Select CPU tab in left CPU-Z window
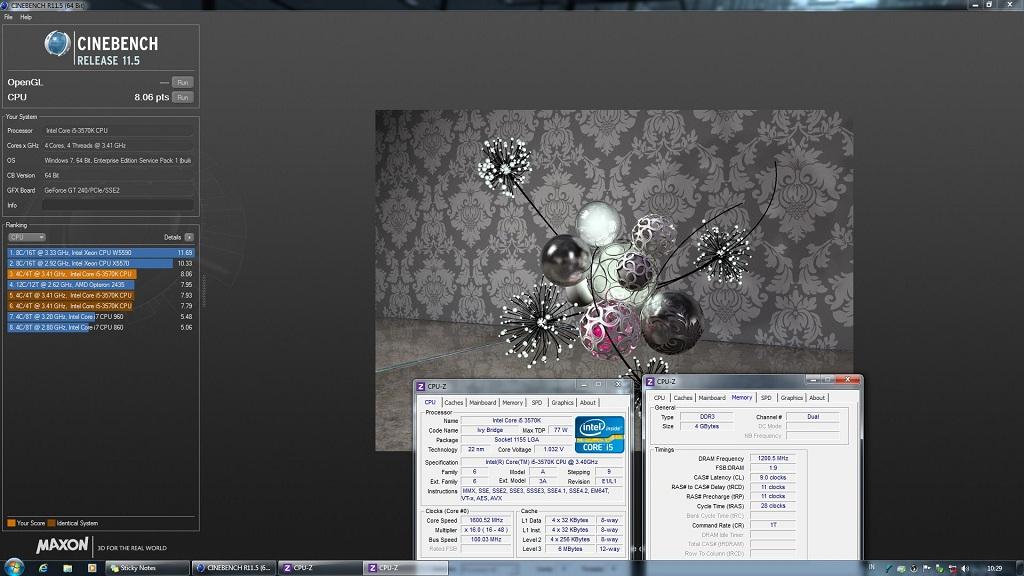This screenshot has height=576, width=1024. tap(430, 402)
